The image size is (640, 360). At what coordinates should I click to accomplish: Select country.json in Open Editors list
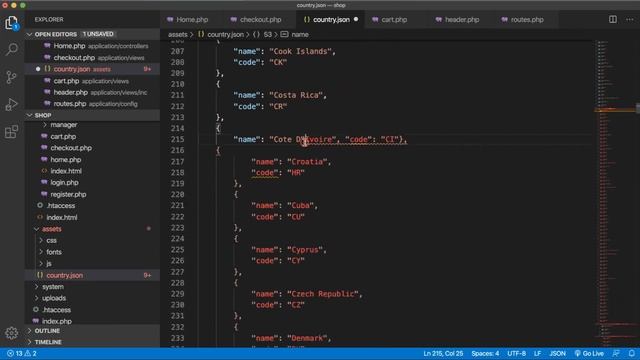click(92, 69)
